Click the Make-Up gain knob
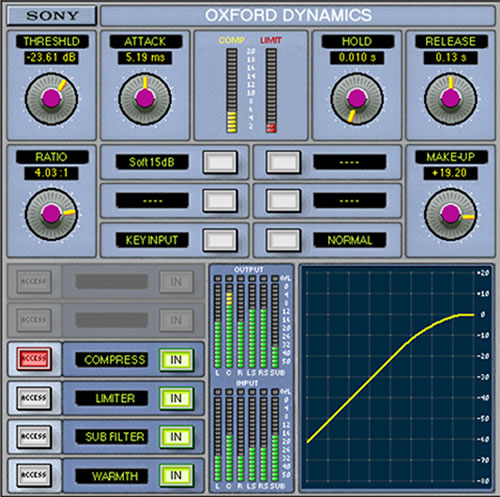Image resolution: width=500 pixels, height=497 pixels. 450,214
